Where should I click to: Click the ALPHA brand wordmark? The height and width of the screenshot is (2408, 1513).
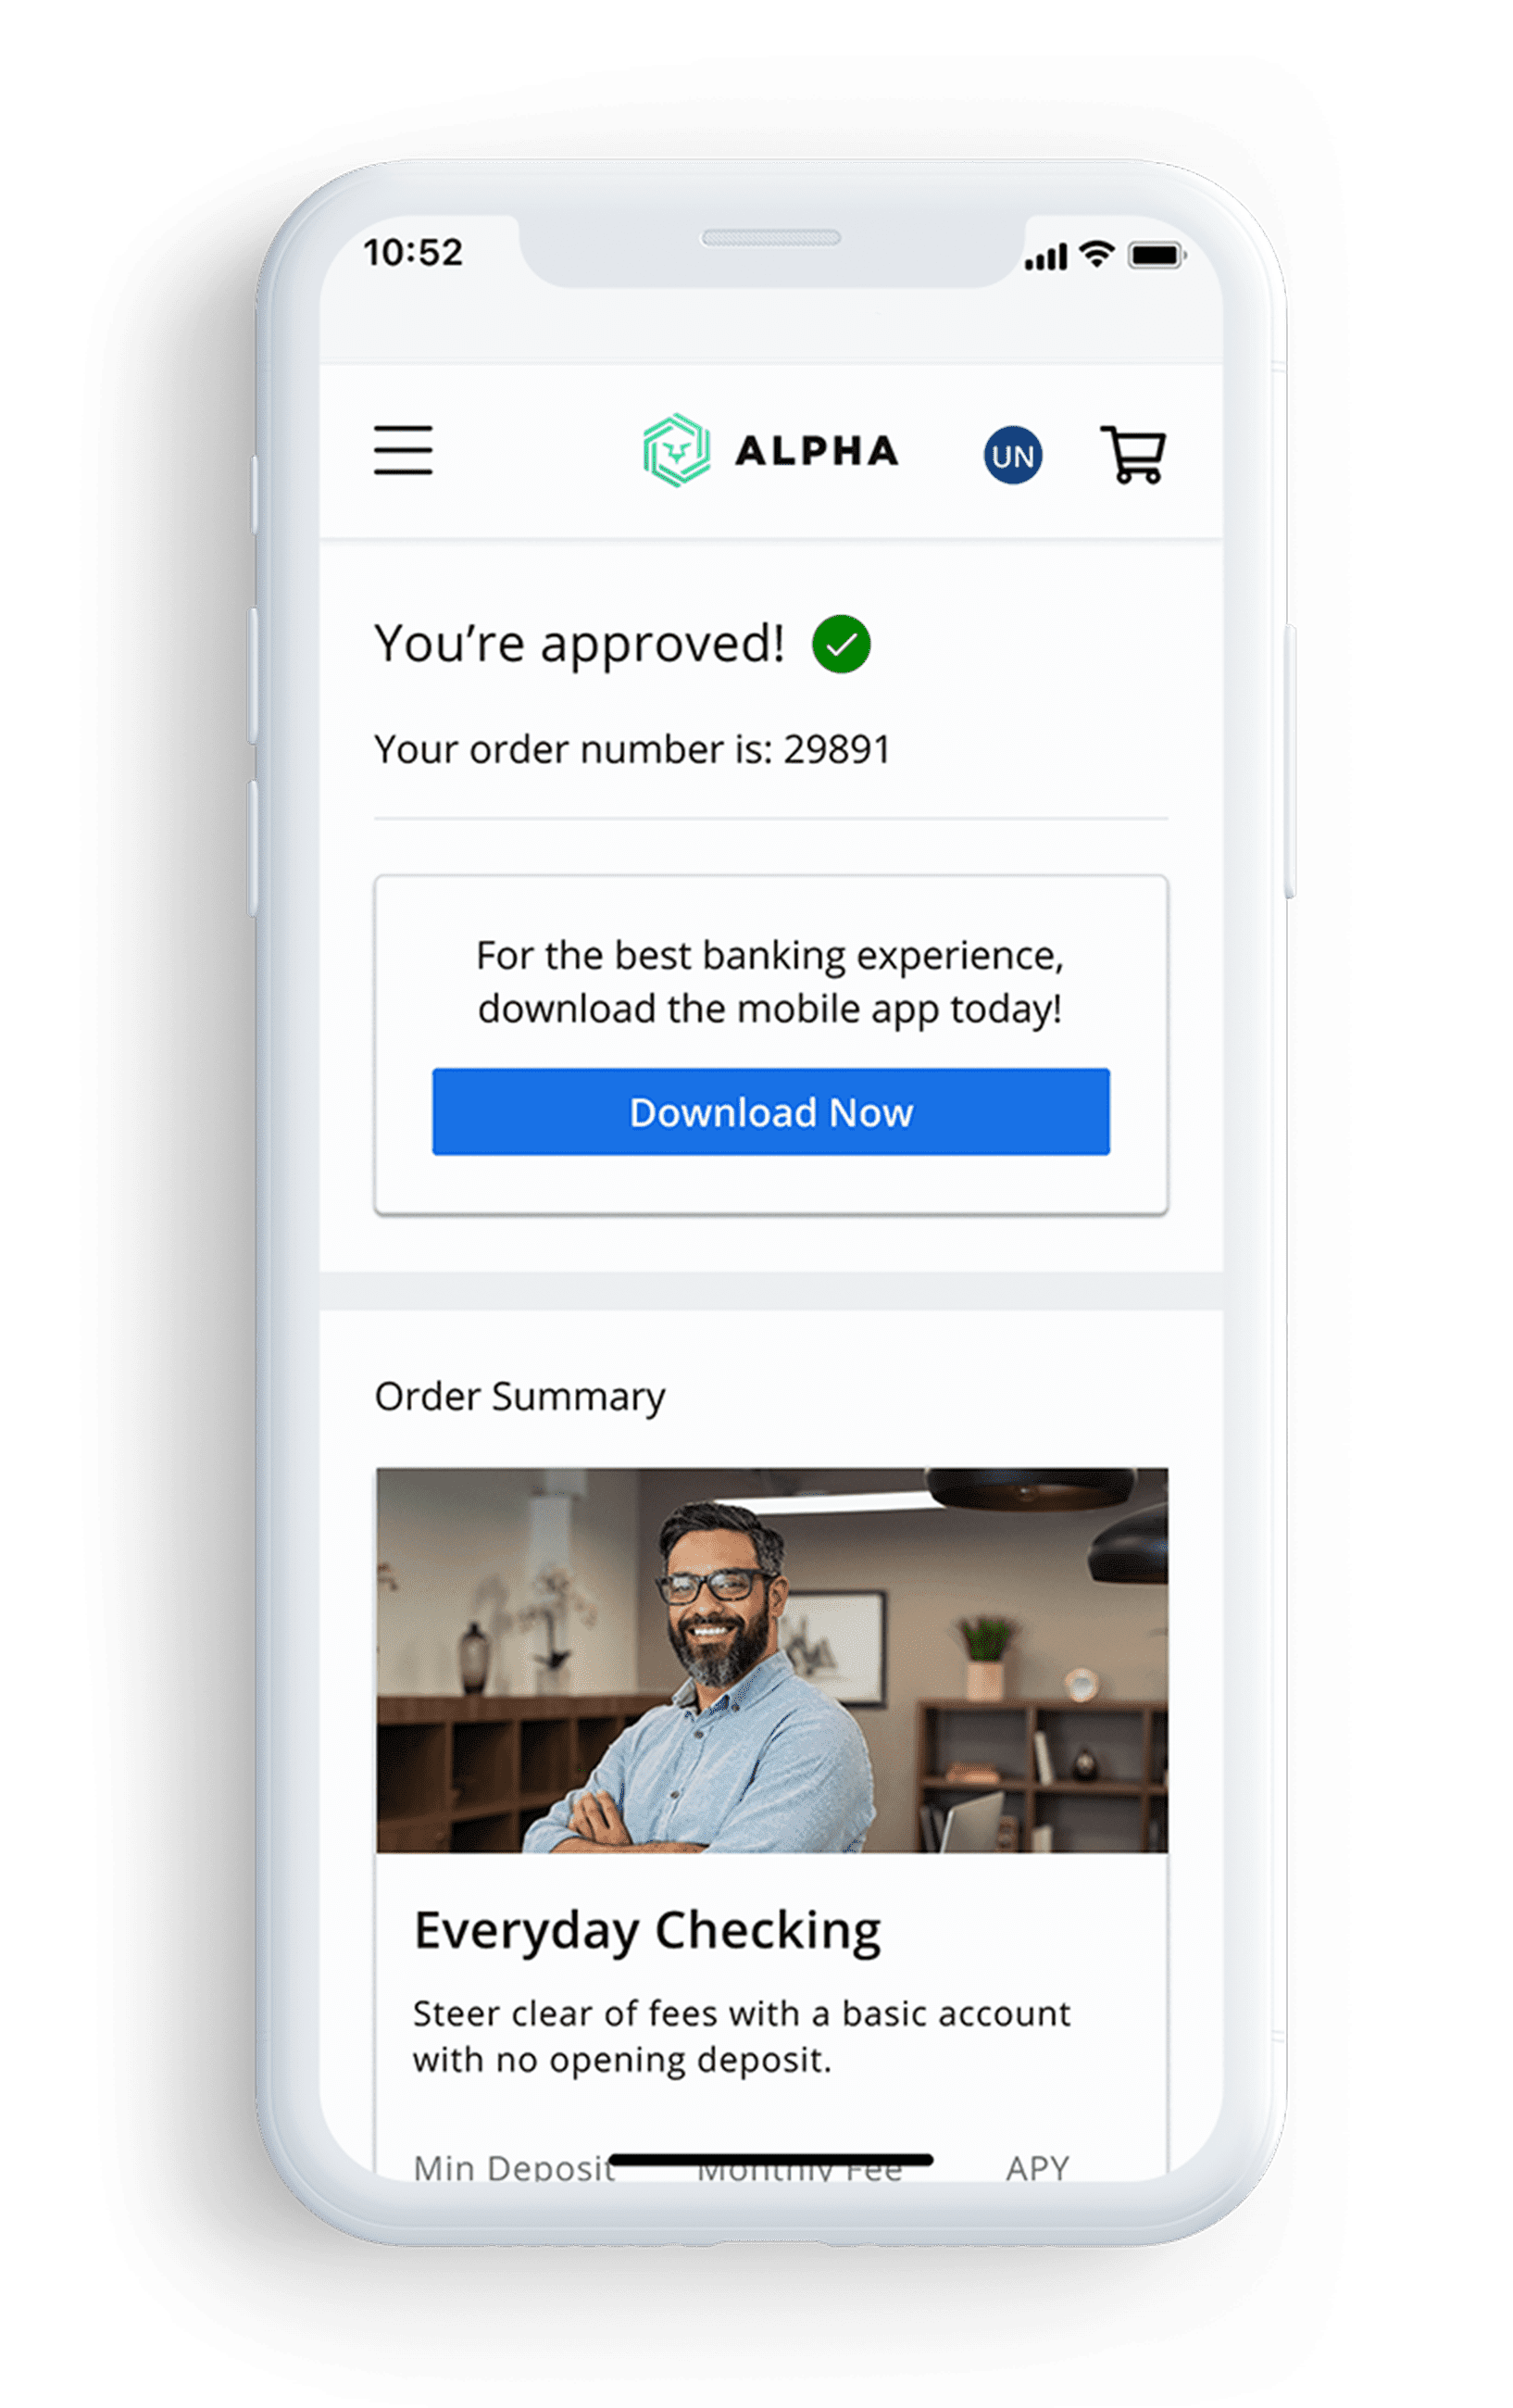[816, 451]
